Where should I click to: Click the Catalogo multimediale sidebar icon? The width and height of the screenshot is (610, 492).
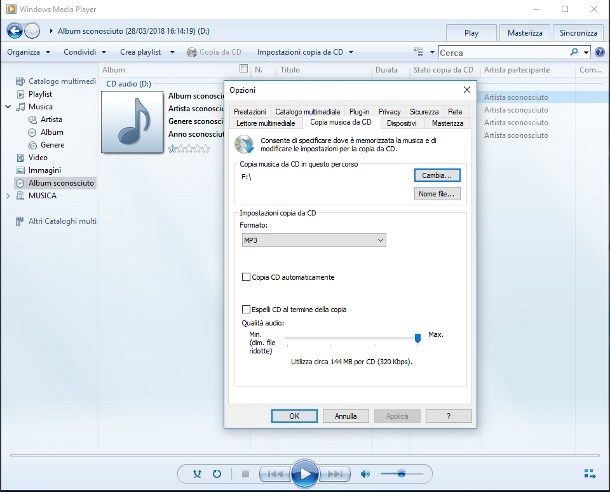(x=20, y=81)
